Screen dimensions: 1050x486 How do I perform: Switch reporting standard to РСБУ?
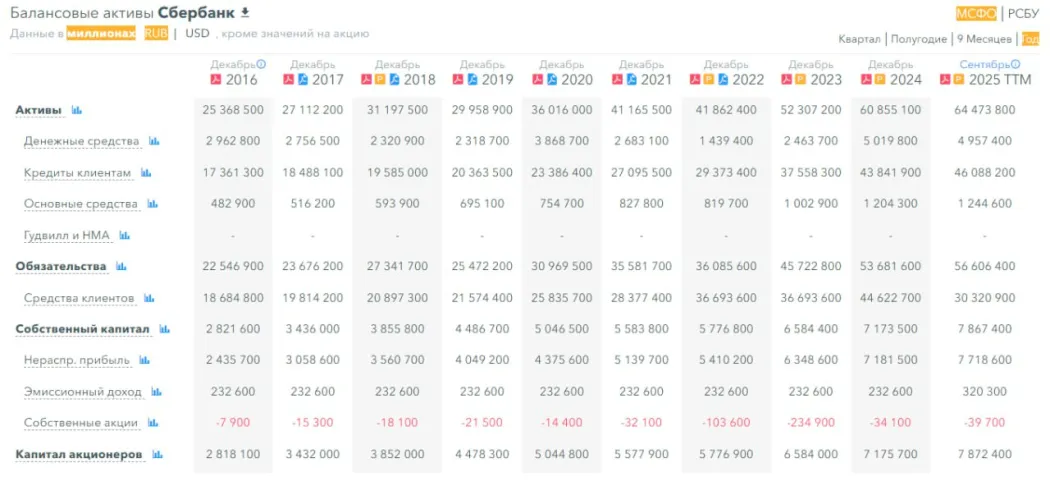1023,13
